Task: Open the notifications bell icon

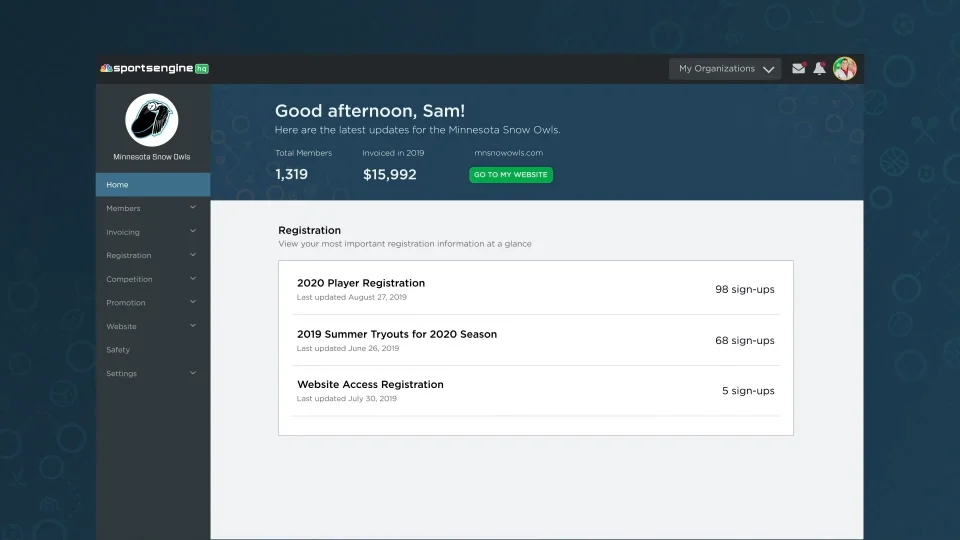Action: [820, 69]
